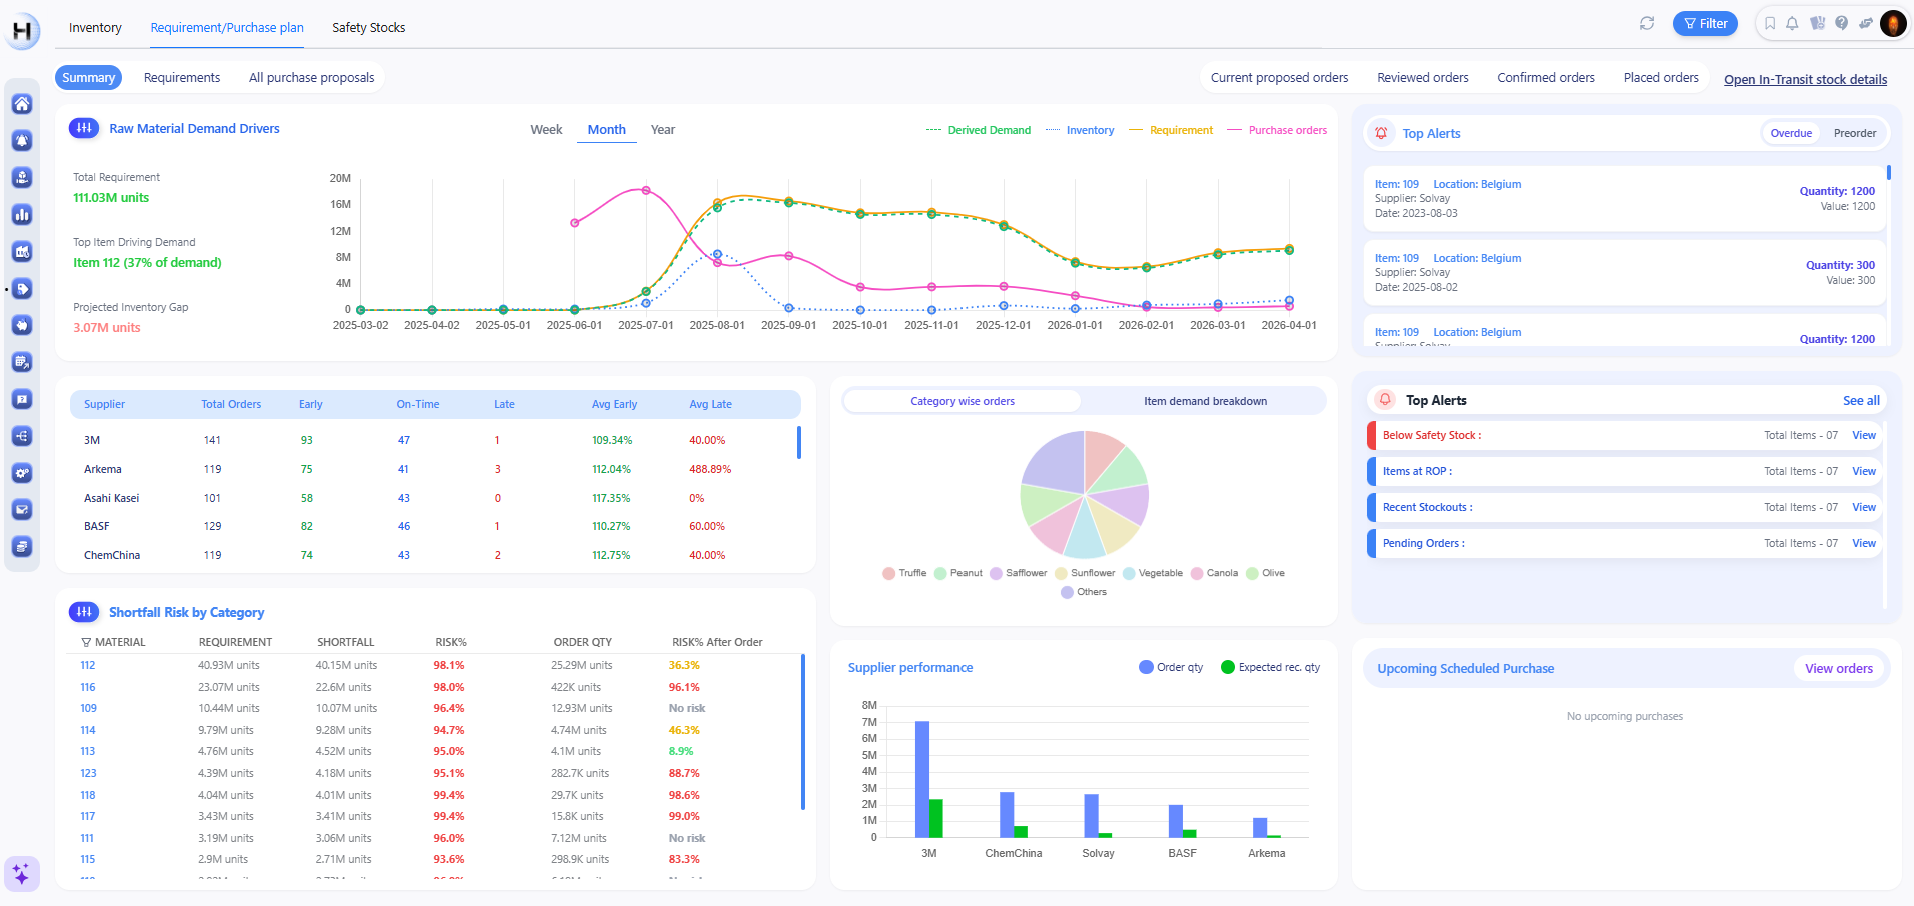The width and height of the screenshot is (1914, 906).
Task: Open the piggy bank icon in sidebar
Action: pos(22,325)
